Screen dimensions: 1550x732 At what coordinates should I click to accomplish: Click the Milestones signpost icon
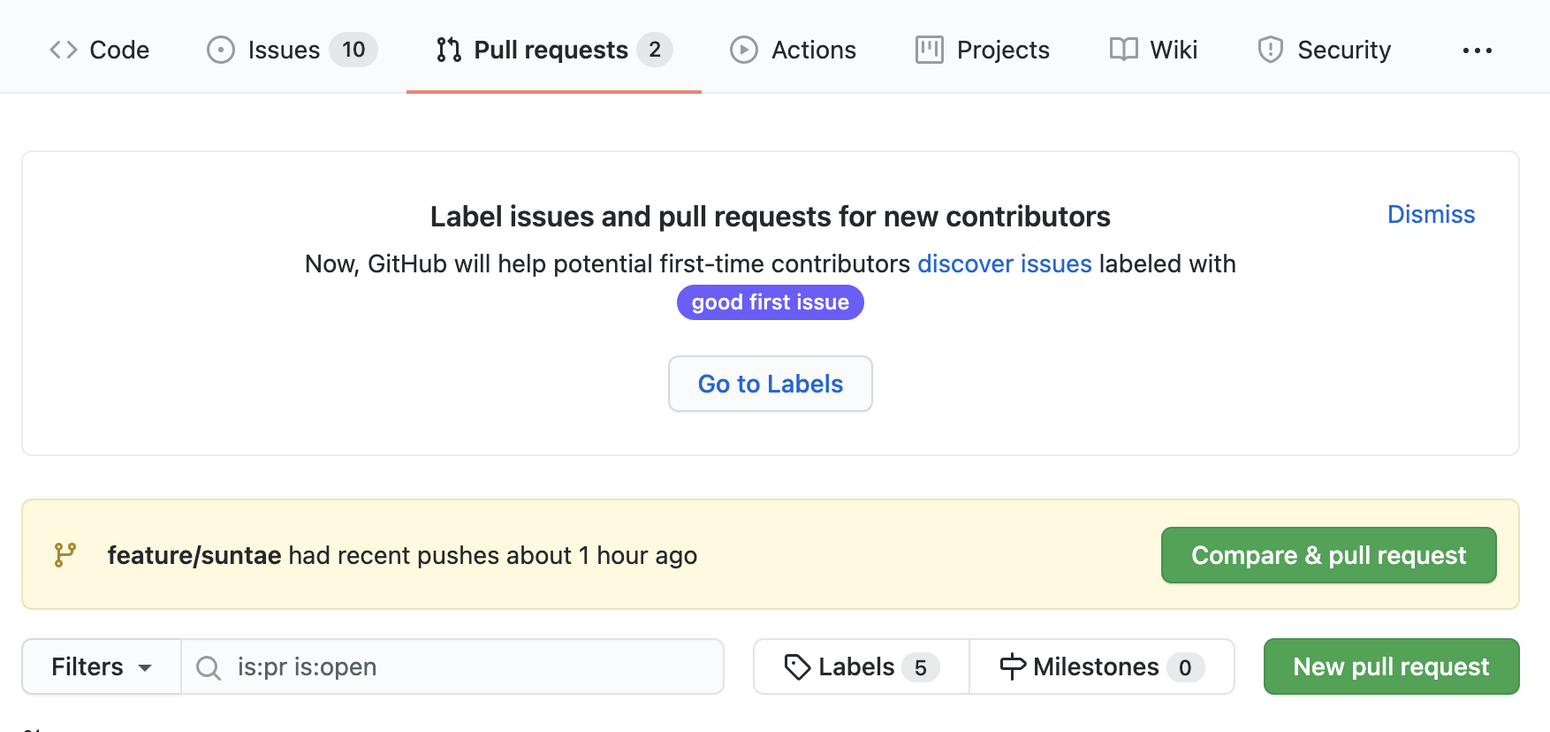[x=1013, y=667]
